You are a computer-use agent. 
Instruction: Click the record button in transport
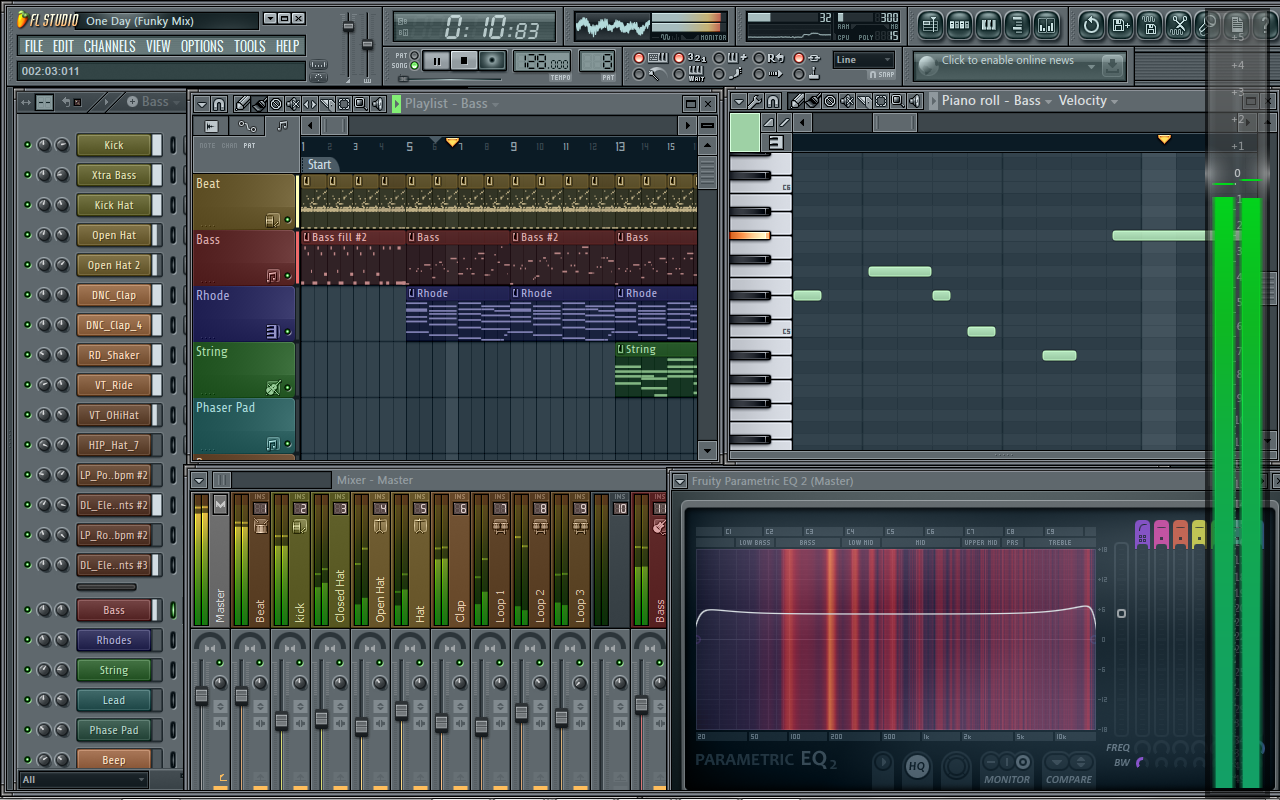point(491,61)
